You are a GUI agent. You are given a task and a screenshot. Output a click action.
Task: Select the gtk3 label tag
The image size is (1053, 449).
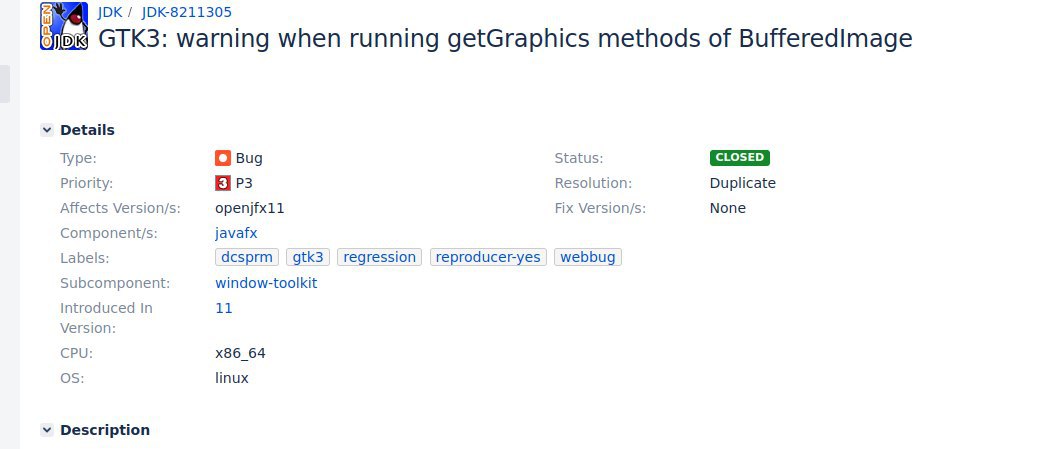pyautogui.click(x=307, y=257)
